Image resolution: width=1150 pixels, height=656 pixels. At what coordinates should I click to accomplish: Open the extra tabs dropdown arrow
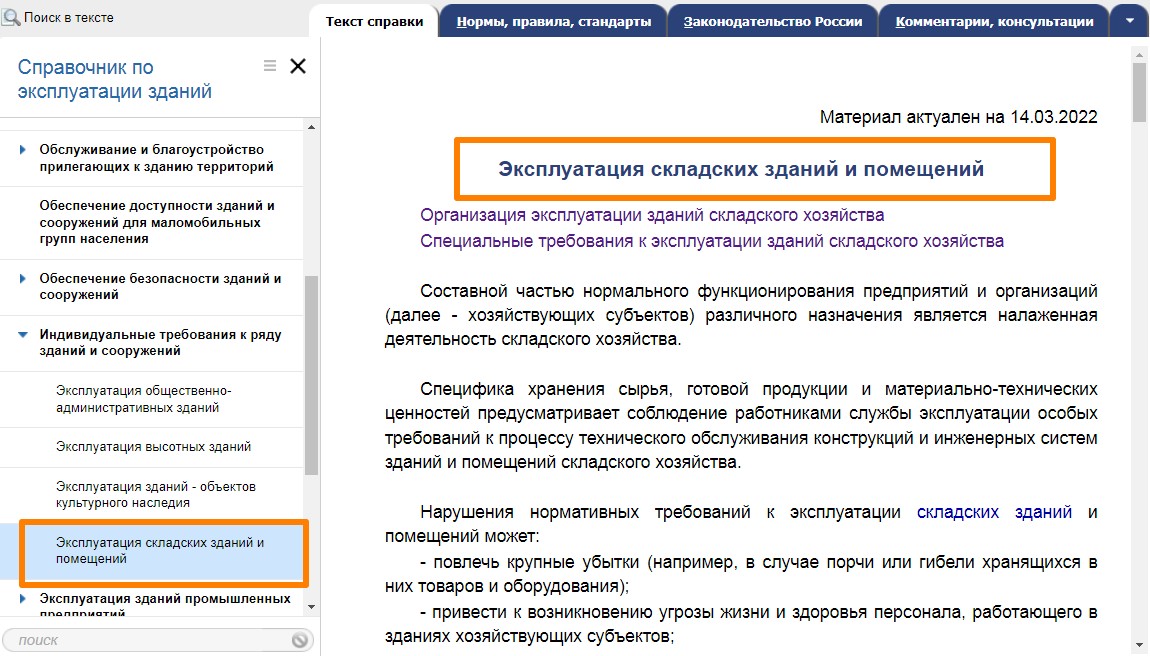(x=1129, y=21)
